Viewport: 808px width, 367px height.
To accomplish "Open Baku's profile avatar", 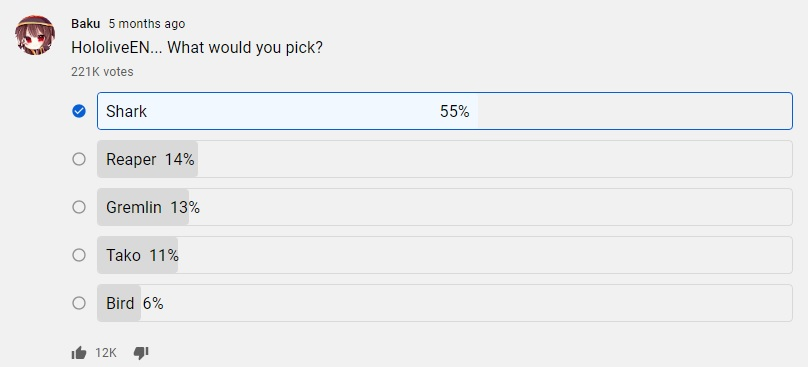I will click(x=35, y=35).
